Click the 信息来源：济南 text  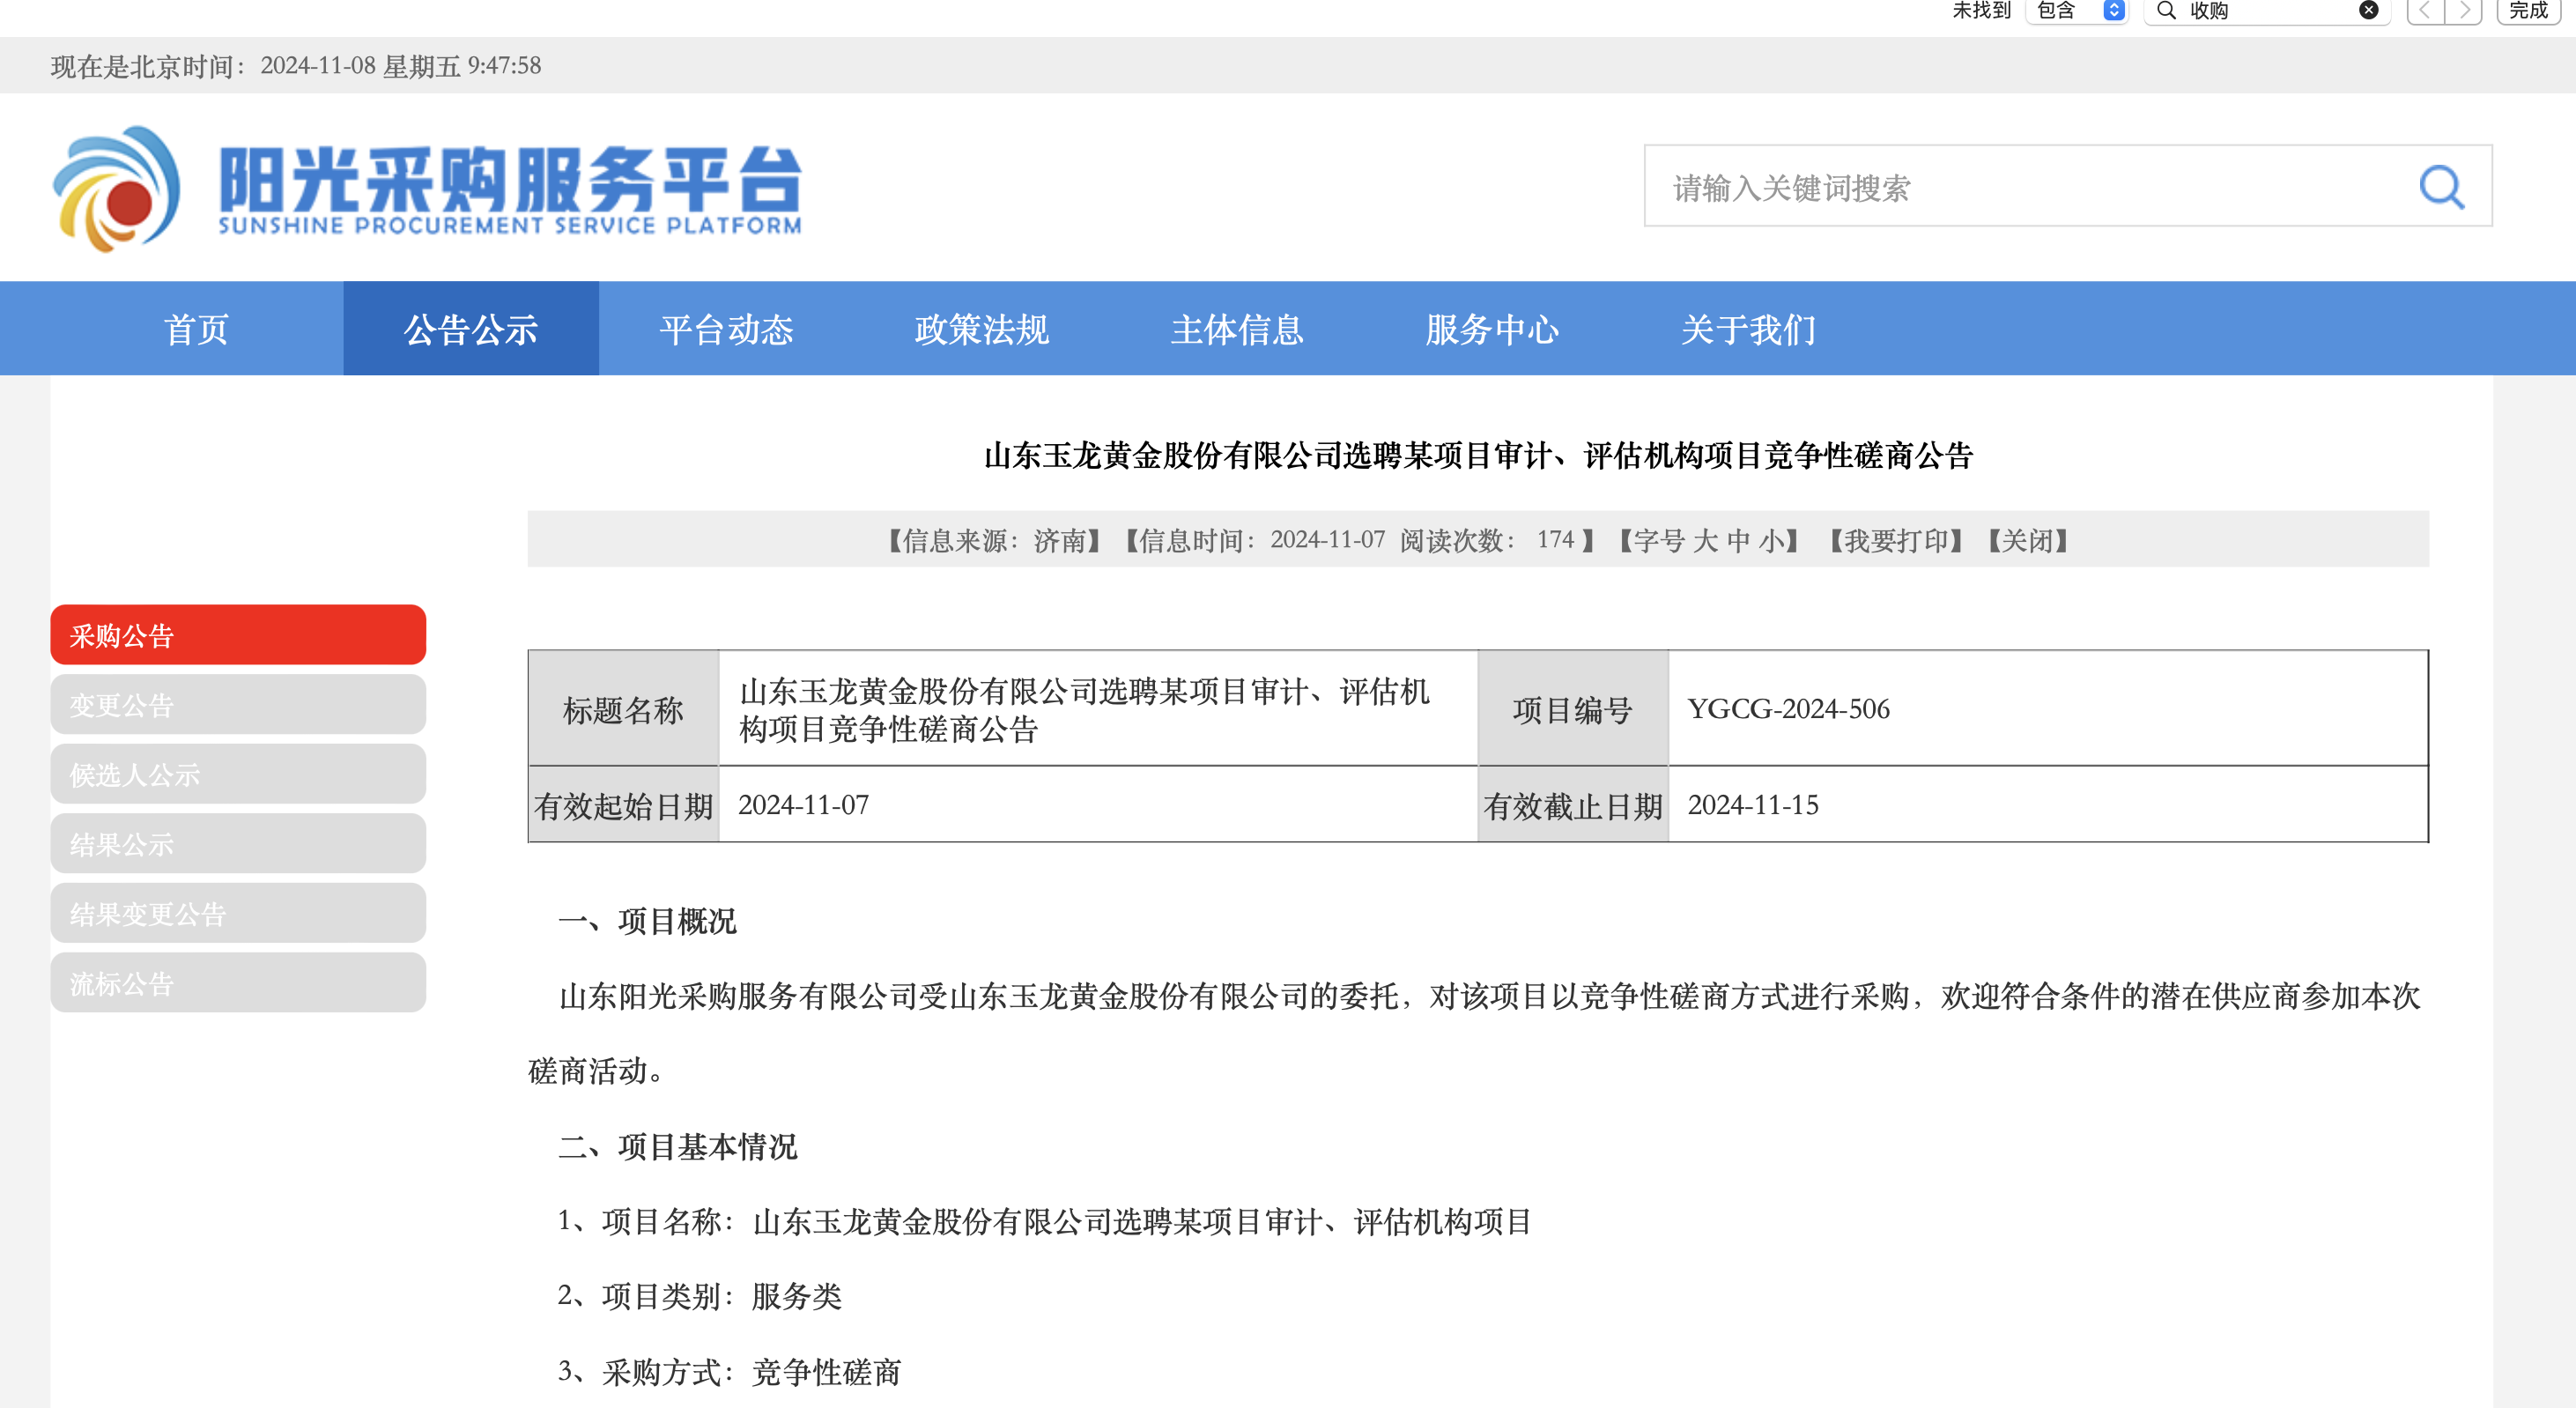pos(994,541)
